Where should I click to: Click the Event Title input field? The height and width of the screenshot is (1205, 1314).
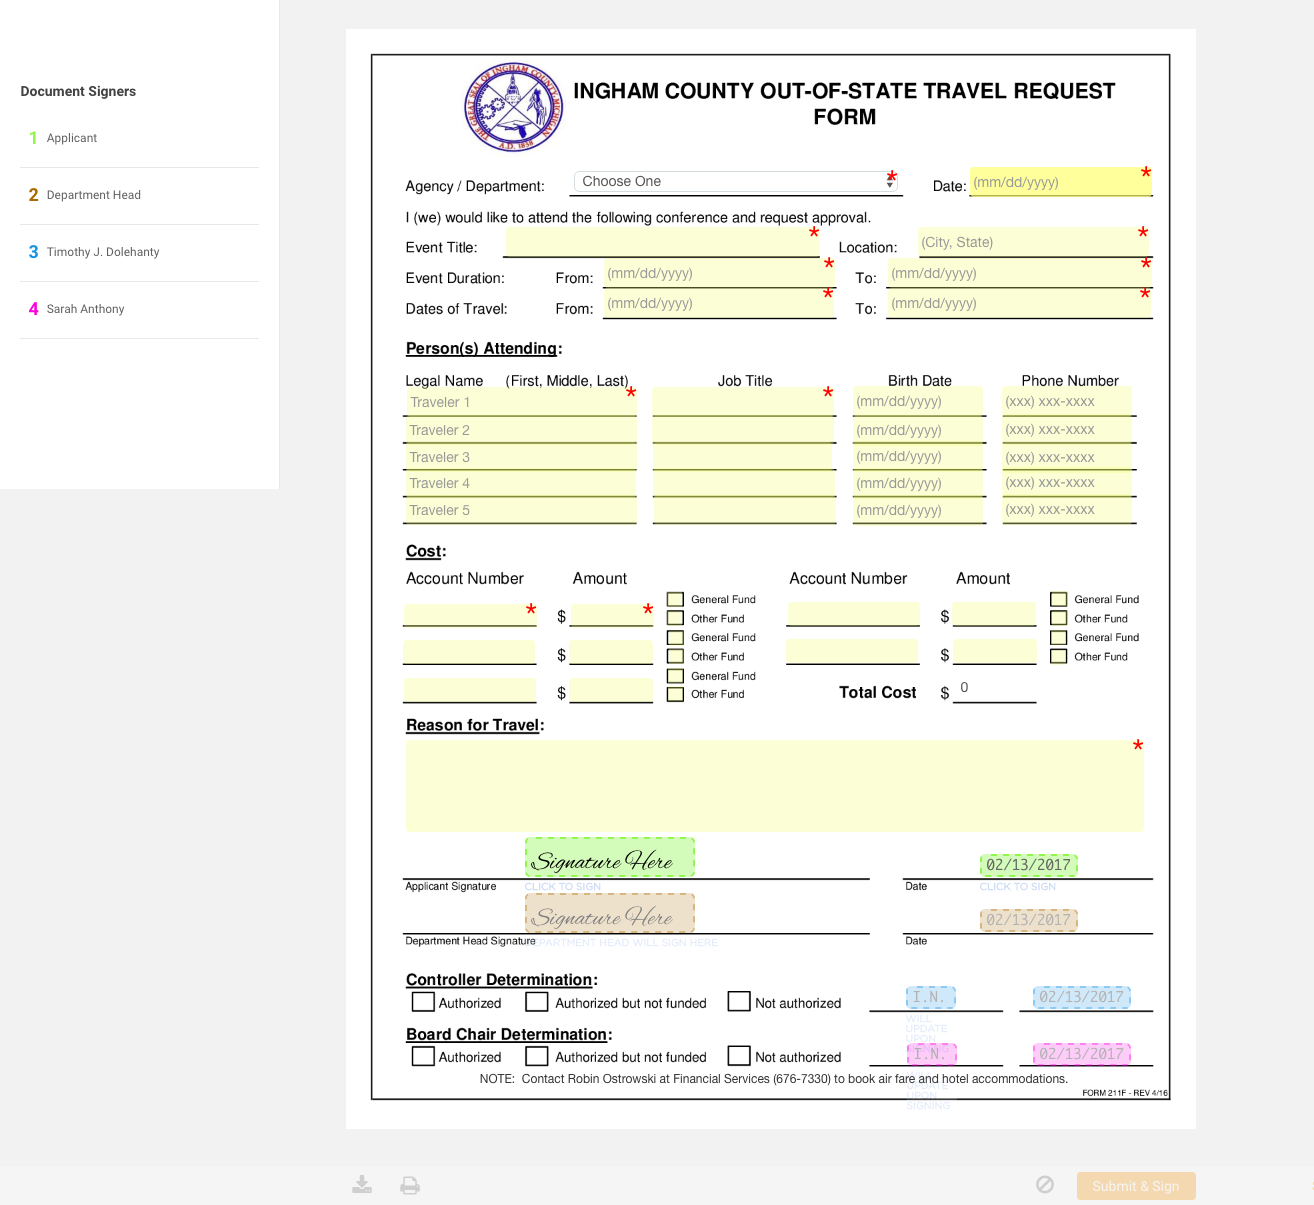[x=660, y=243]
